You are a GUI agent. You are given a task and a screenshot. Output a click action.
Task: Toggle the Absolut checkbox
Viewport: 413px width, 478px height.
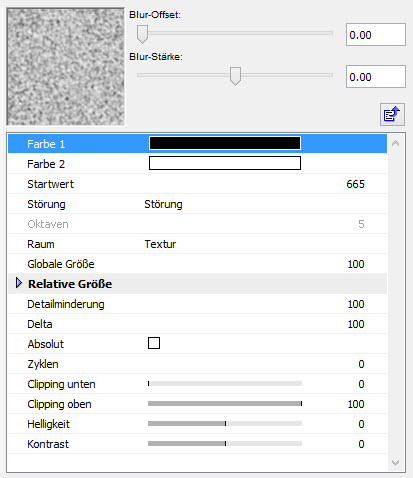point(154,343)
